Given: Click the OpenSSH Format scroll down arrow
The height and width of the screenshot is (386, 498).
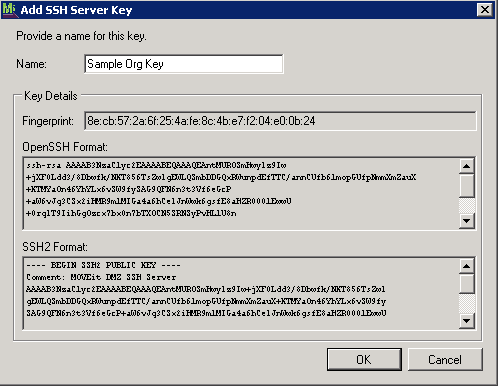Looking at the screenshot, I should click(467, 221).
